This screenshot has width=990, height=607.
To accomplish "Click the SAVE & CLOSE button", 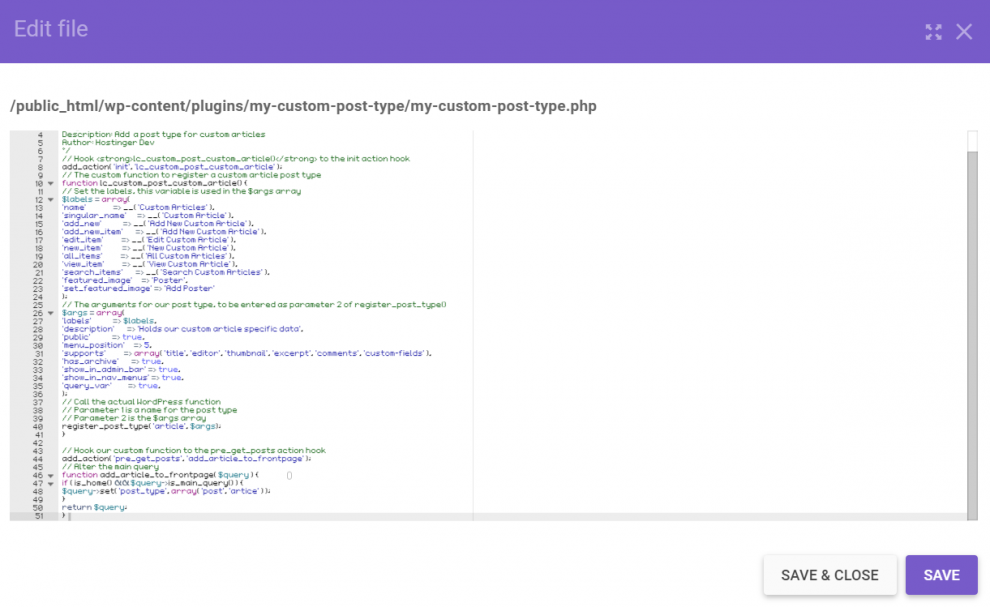I will pos(830,575).
